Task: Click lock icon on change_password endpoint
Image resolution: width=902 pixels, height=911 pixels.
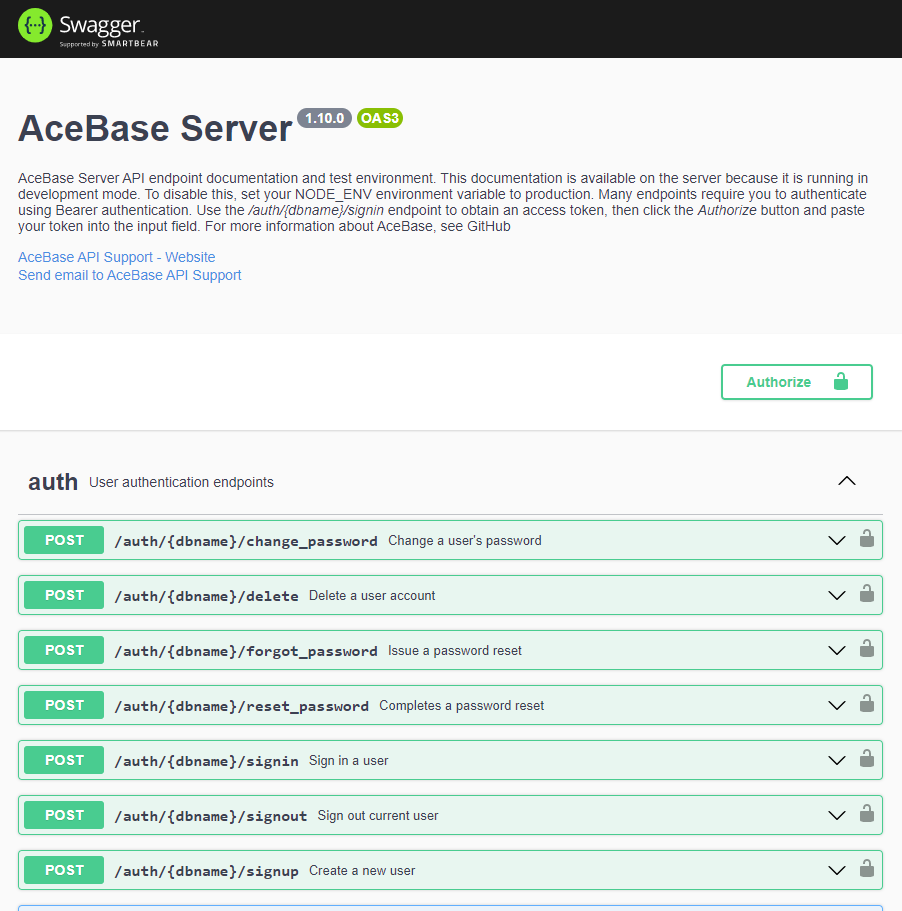Action: click(x=867, y=539)
